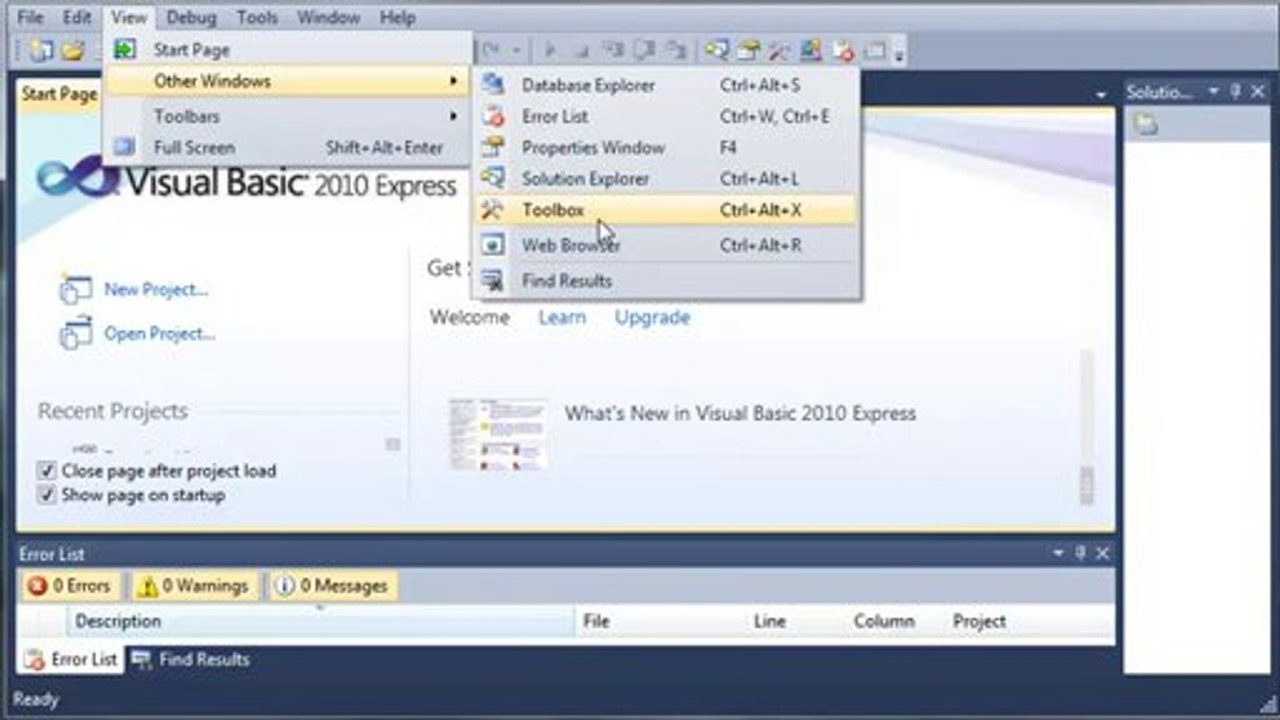Click the New Project toolbar icon
This screenshot has width=1280, height=720.
pos(41,50)
